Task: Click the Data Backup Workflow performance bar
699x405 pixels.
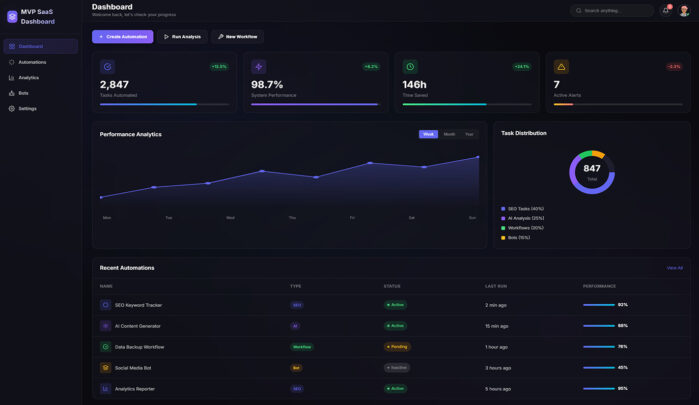Action: (598, 346)
